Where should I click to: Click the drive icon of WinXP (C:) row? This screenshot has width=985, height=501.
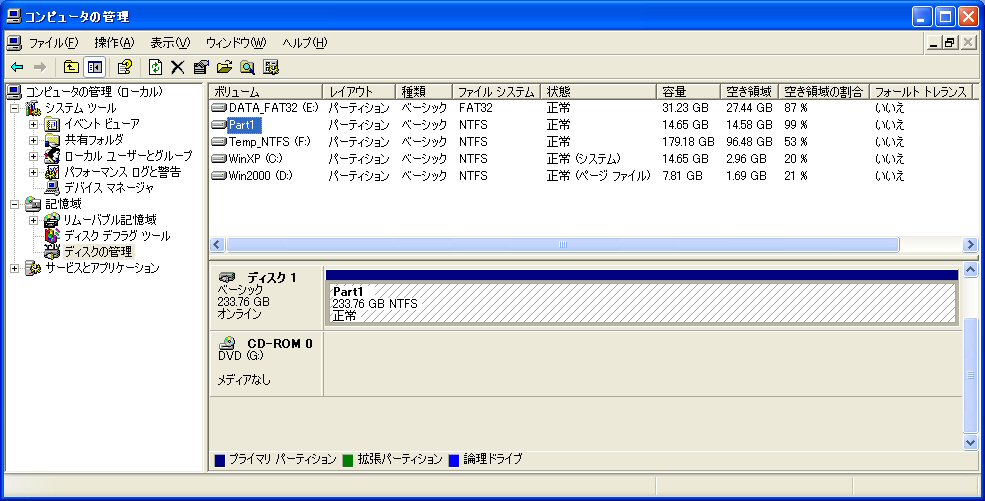coord(219,159)
